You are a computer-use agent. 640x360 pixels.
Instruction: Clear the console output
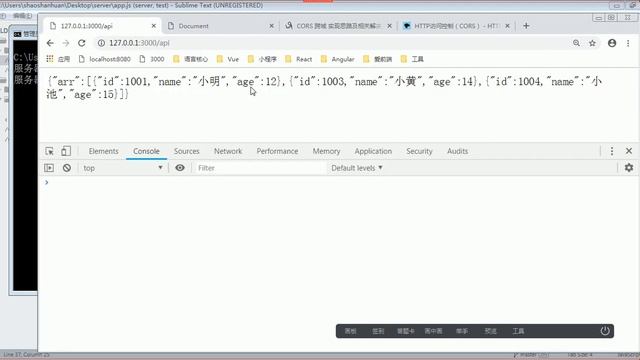tap(67, 168)
